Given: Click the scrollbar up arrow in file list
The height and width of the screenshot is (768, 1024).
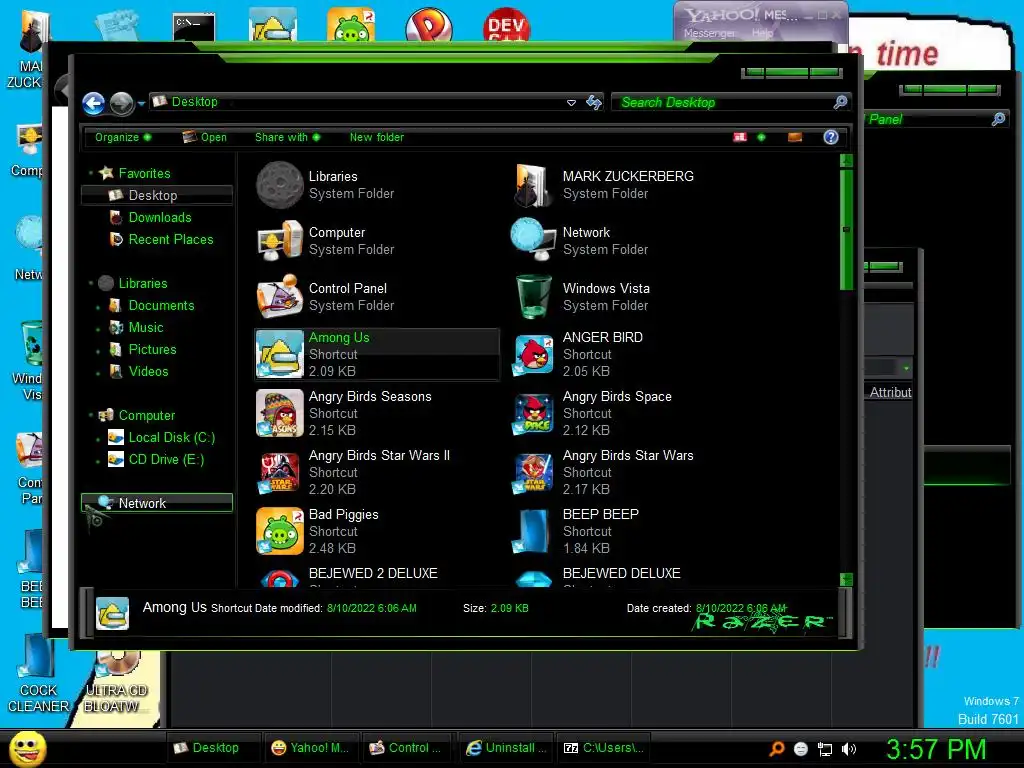Looking at the screenshot, I should click(x=846, y=161).
